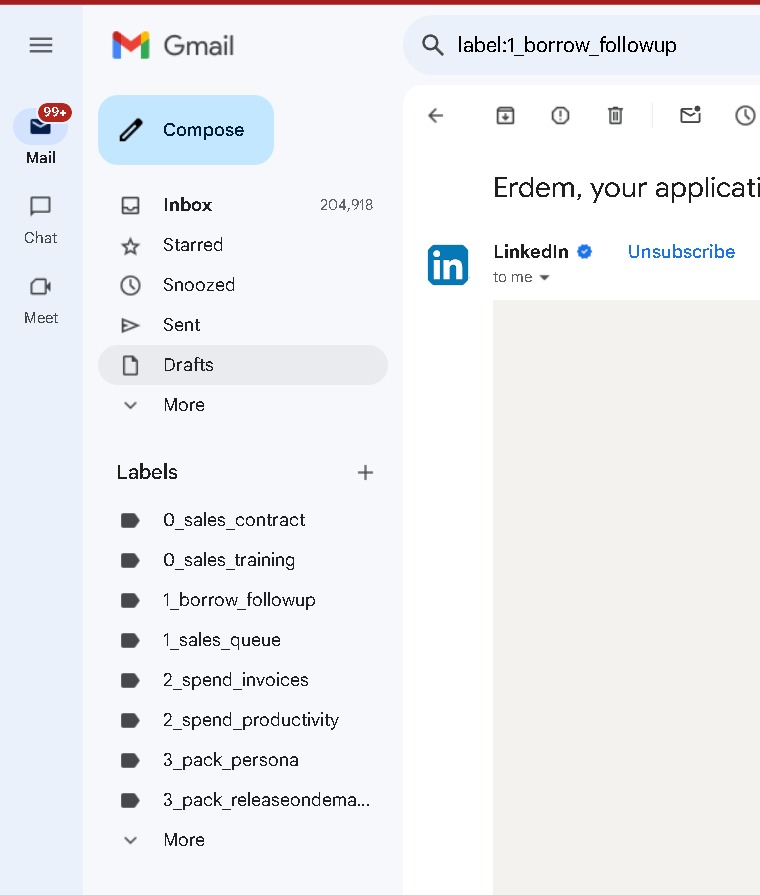The width and height of the screenshot is (760, 895).
Task: Go back using the back arrow
Action: [436, 116]
